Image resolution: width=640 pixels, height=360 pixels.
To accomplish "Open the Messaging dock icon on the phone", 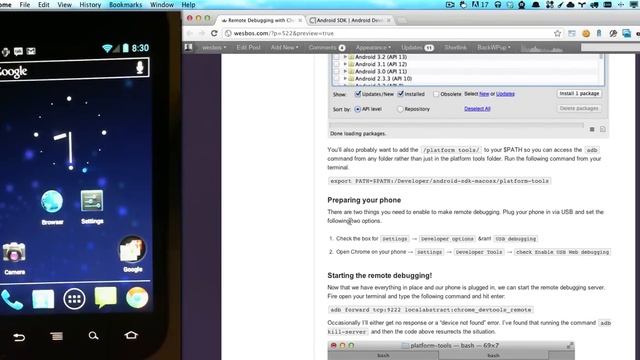I will pos(105,298).
